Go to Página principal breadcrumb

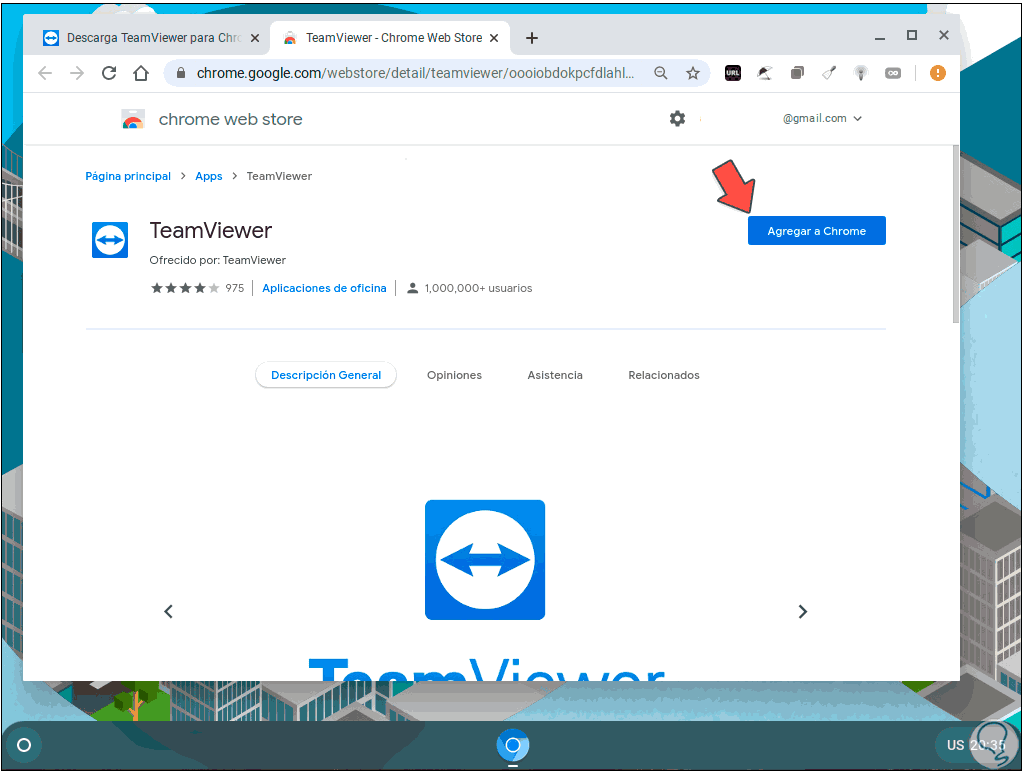coord(128,176)
